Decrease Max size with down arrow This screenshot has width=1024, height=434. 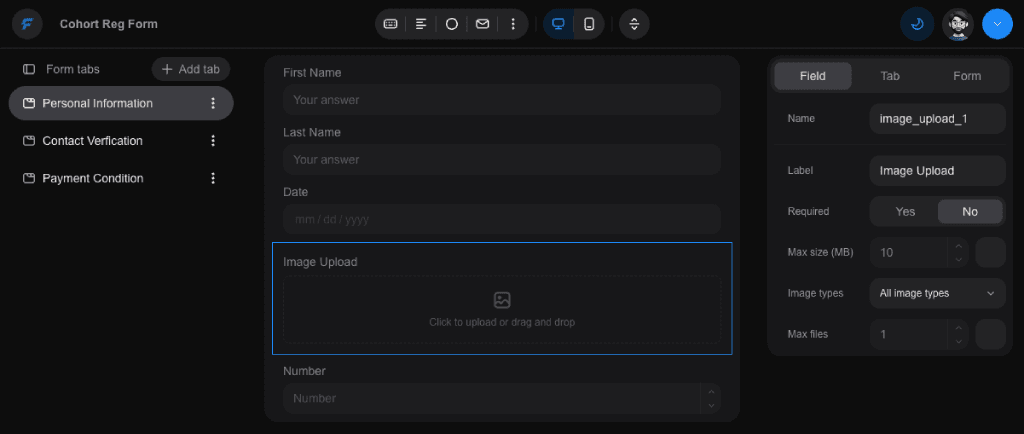point(958,260)
